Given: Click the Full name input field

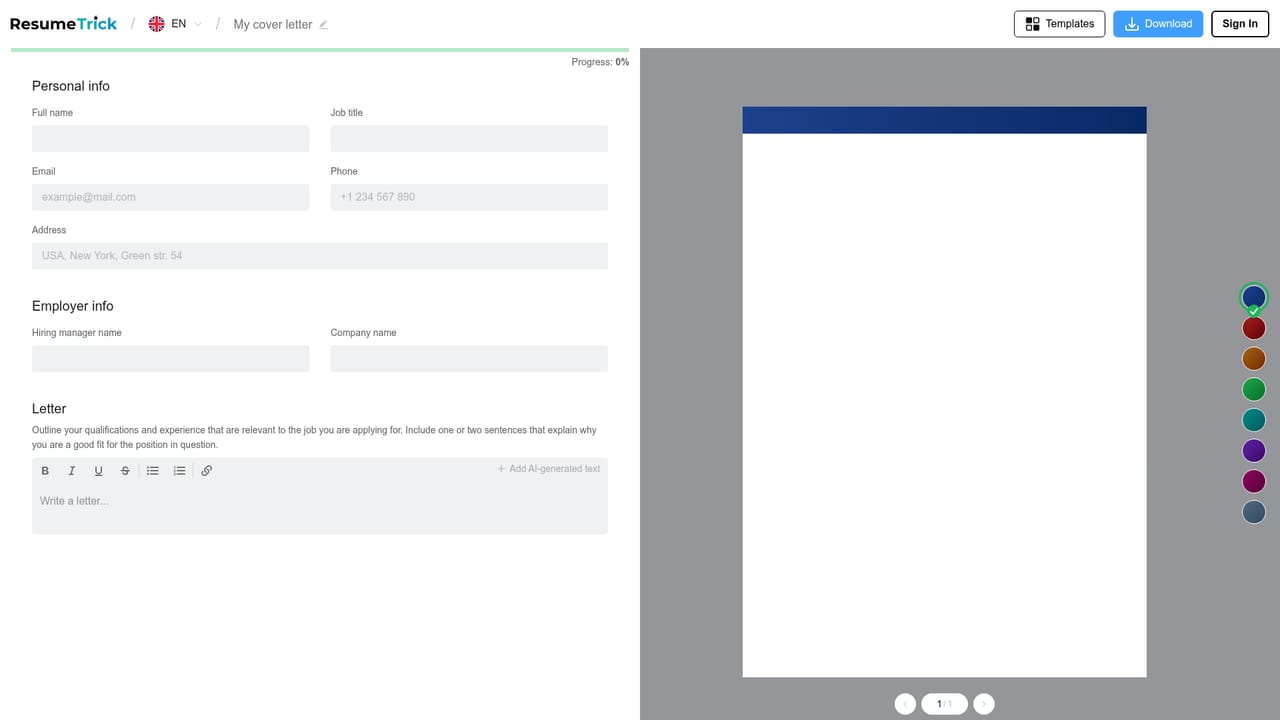Looking at the screenshot, I should coord(171,139).
